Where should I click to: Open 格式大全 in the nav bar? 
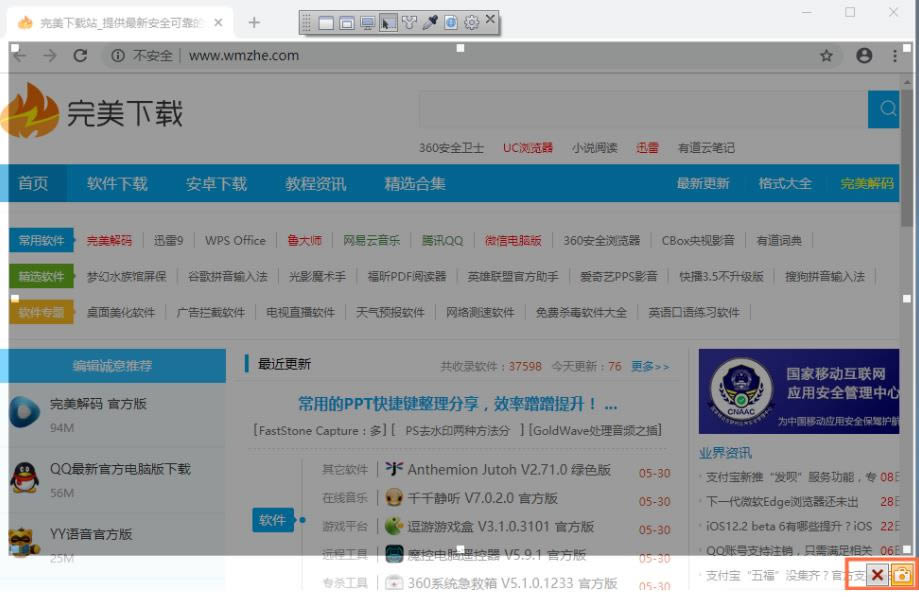[785, 183]
